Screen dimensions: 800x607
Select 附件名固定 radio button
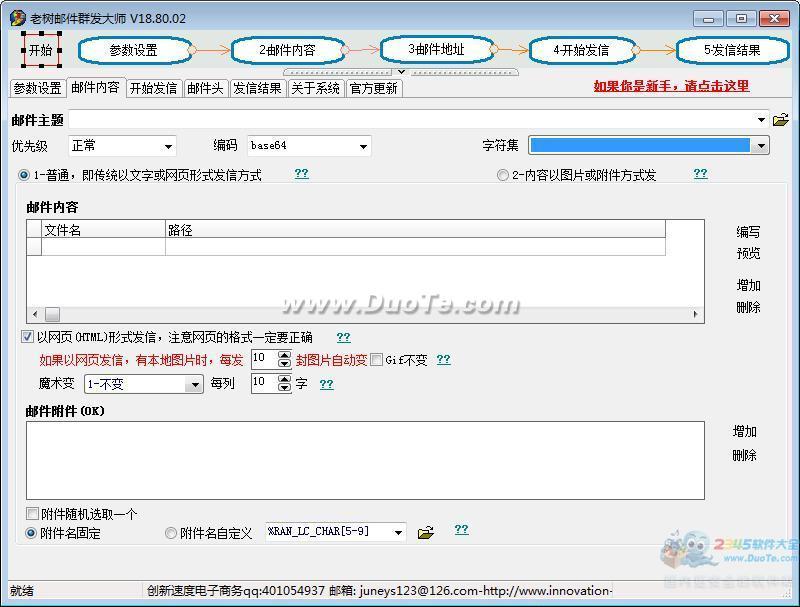point(31,533)
